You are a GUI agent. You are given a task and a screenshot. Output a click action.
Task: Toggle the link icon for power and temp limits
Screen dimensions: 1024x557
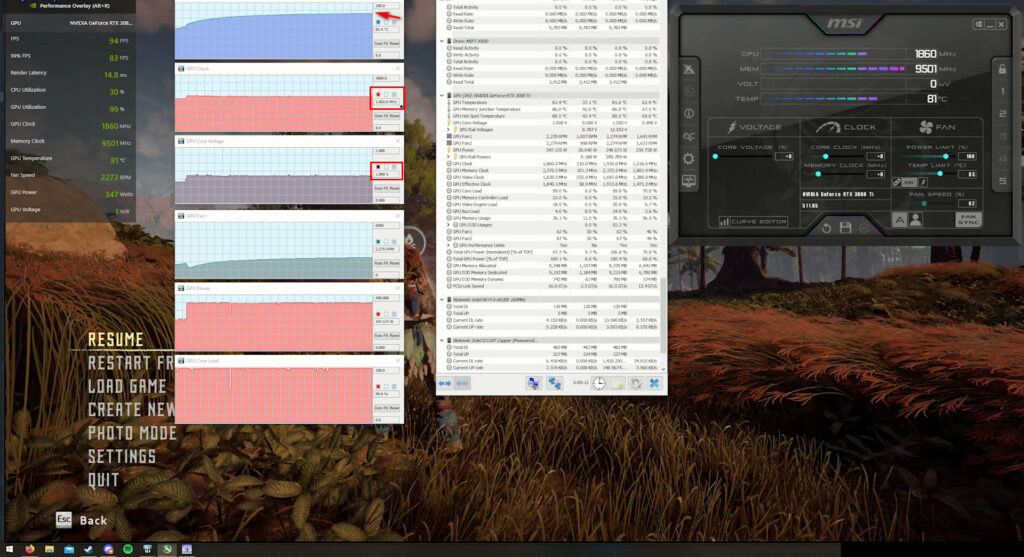[897, 182]
